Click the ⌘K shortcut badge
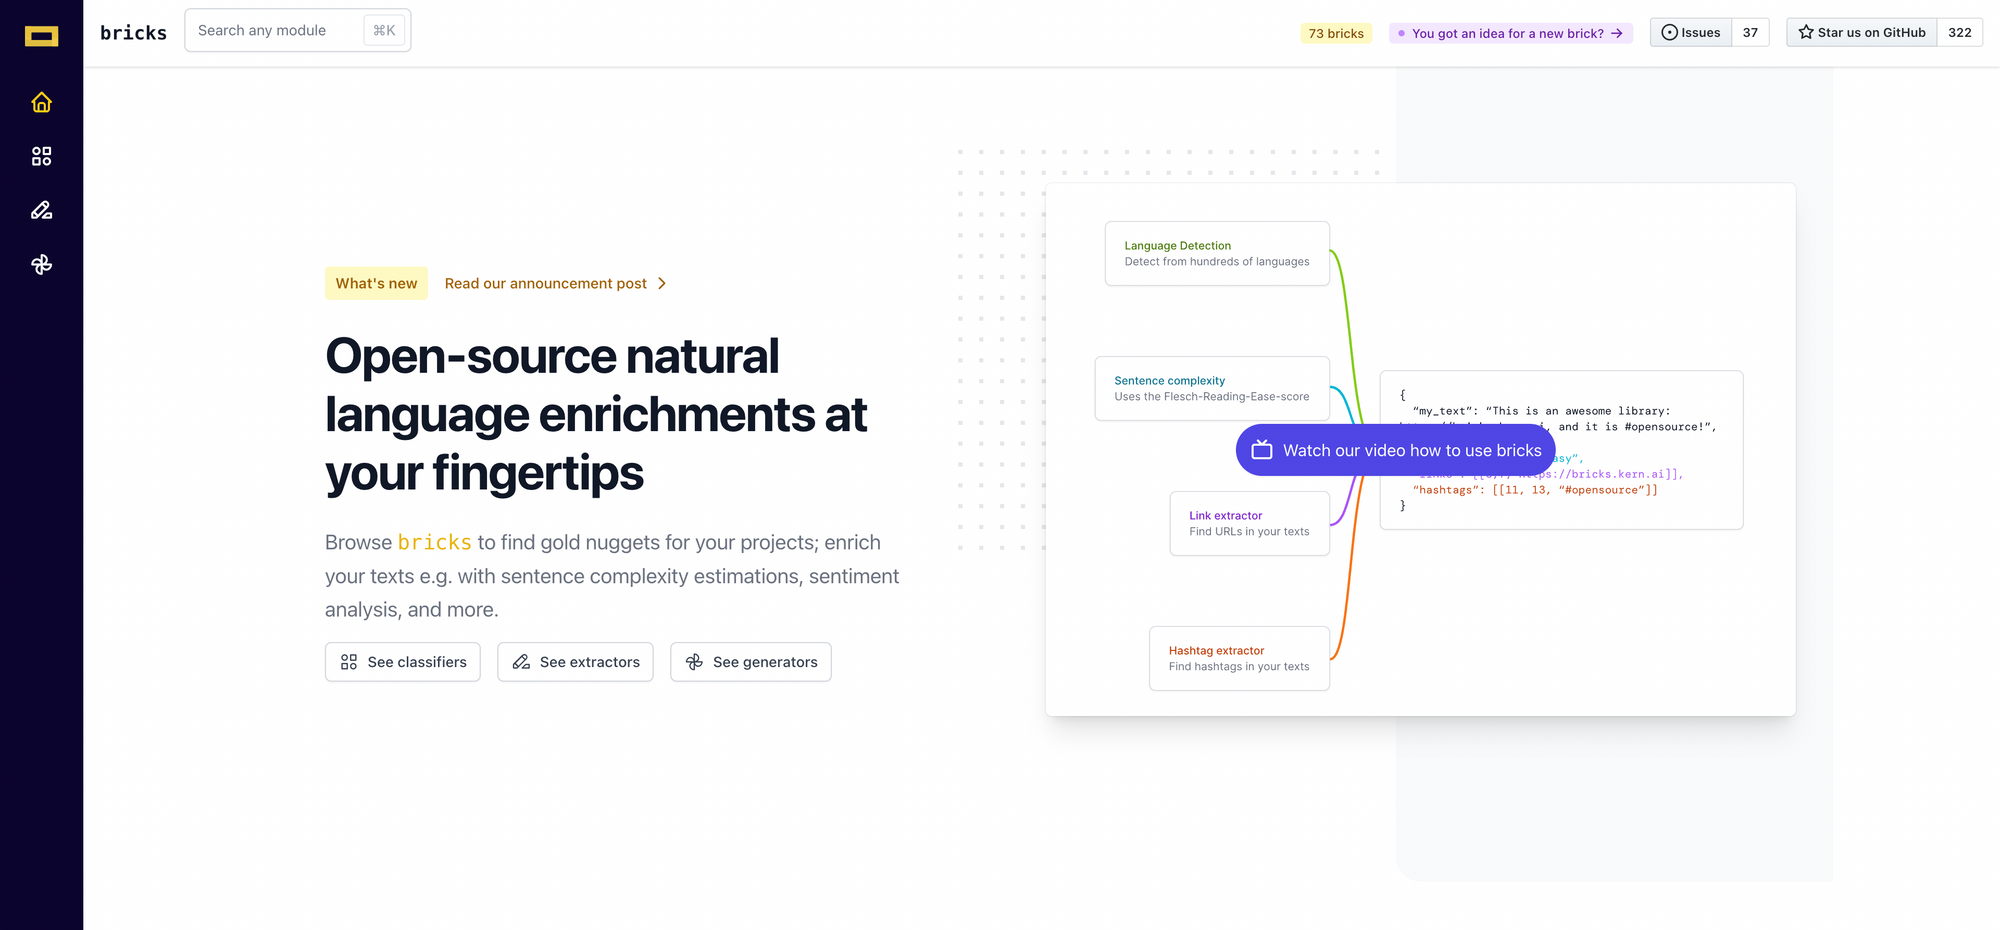 [x=384, y=31]
